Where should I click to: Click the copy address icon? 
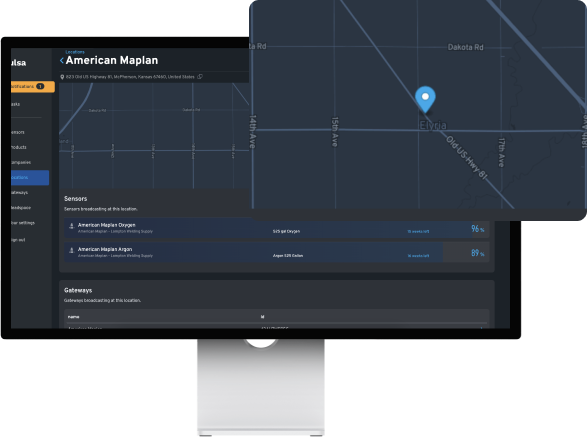pyautogui.click(x=200, y=77)
